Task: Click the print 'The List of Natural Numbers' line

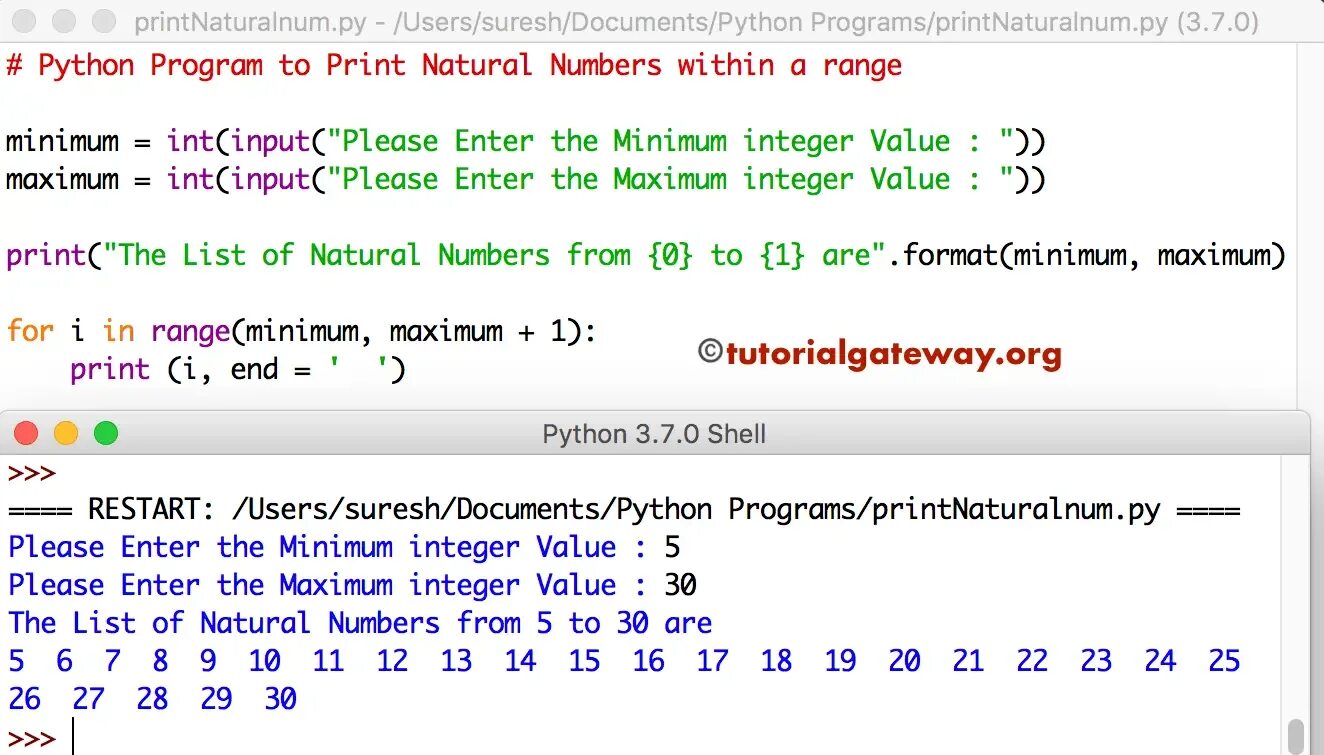Action: tap(646, 256)
